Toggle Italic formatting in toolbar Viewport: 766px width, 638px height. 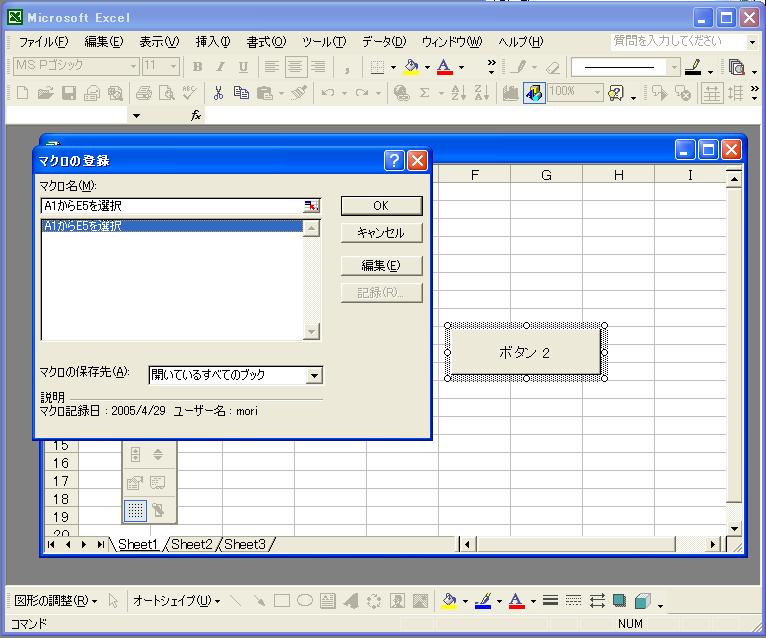(x=220, y=66)
